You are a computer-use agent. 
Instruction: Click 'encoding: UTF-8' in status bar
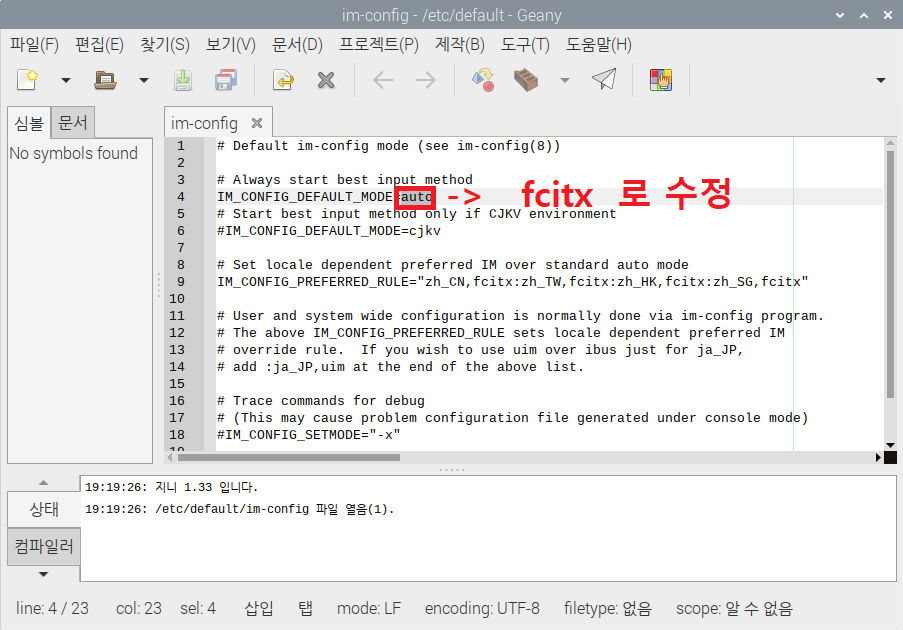pos(482,608)
